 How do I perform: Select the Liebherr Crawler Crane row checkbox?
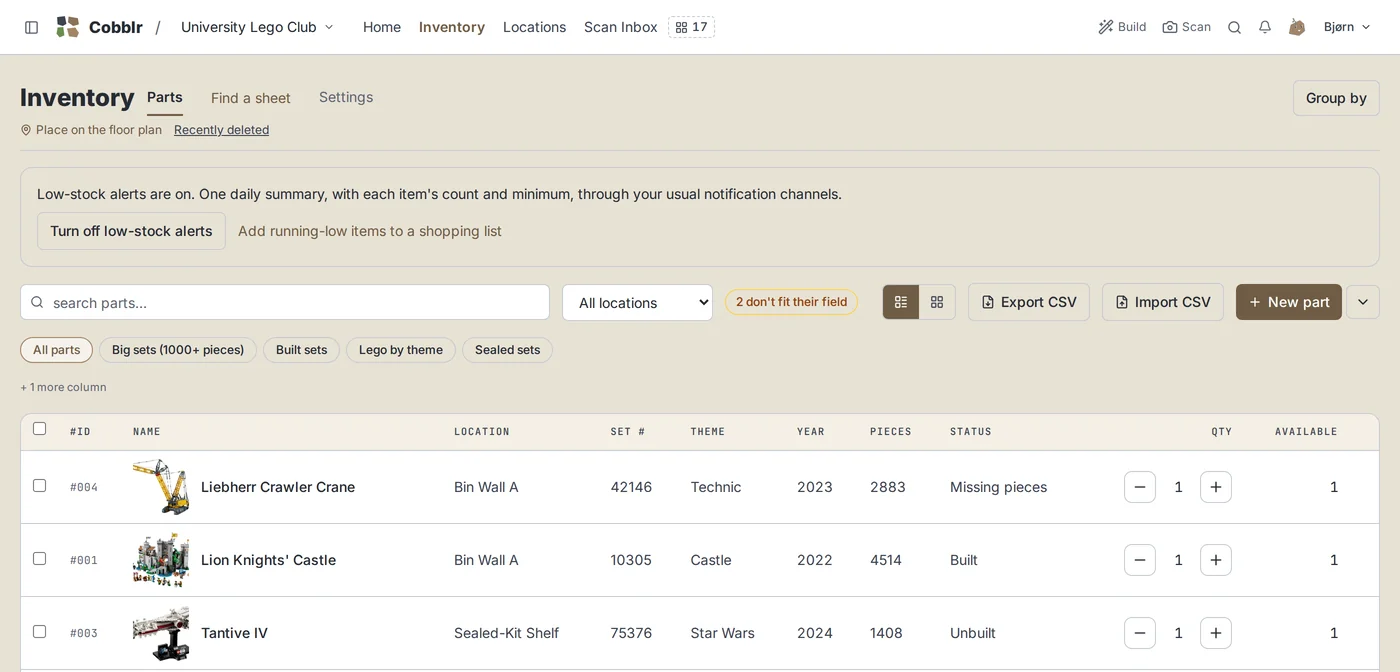(40, 486)
